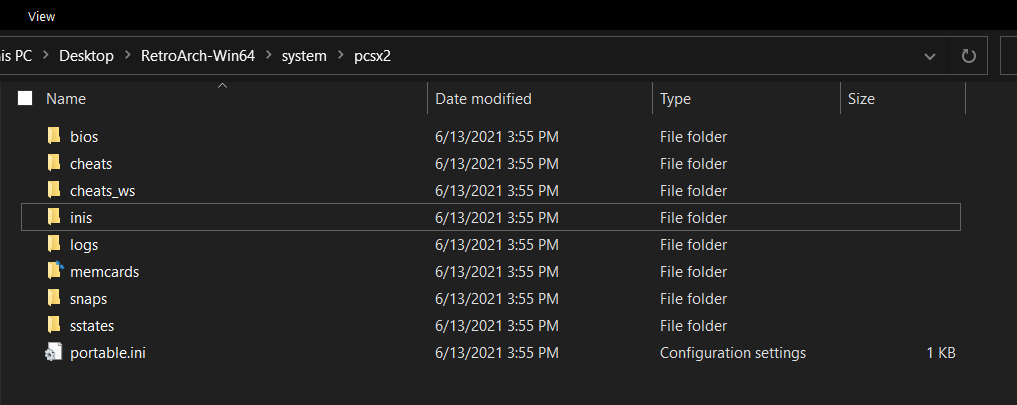The height and width of the screenshot is (405, 1017).
Task: Select the cheats_ws folder name
Action: coord(102,191)
